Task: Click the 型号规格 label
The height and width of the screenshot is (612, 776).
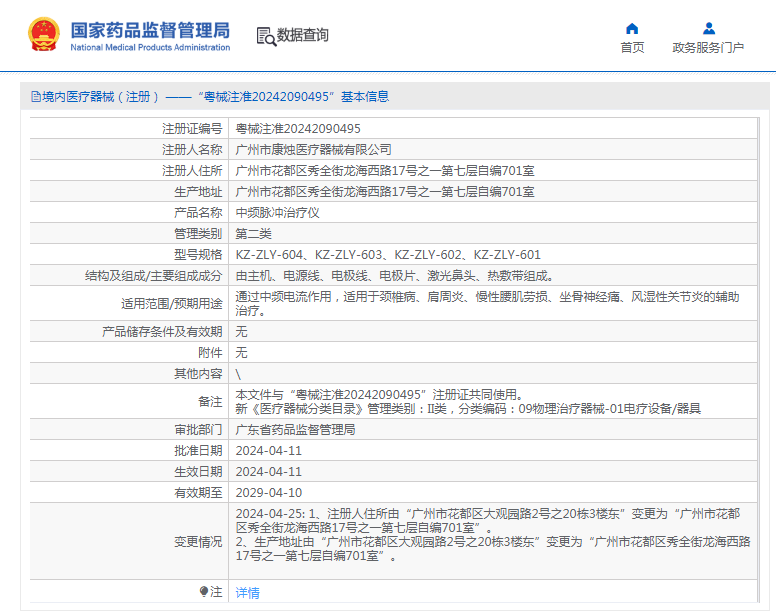Action: point(198,255)
